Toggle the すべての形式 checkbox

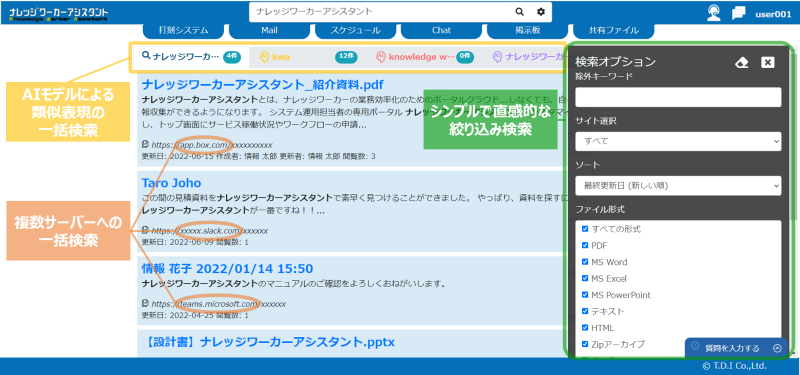click(585, 229)
